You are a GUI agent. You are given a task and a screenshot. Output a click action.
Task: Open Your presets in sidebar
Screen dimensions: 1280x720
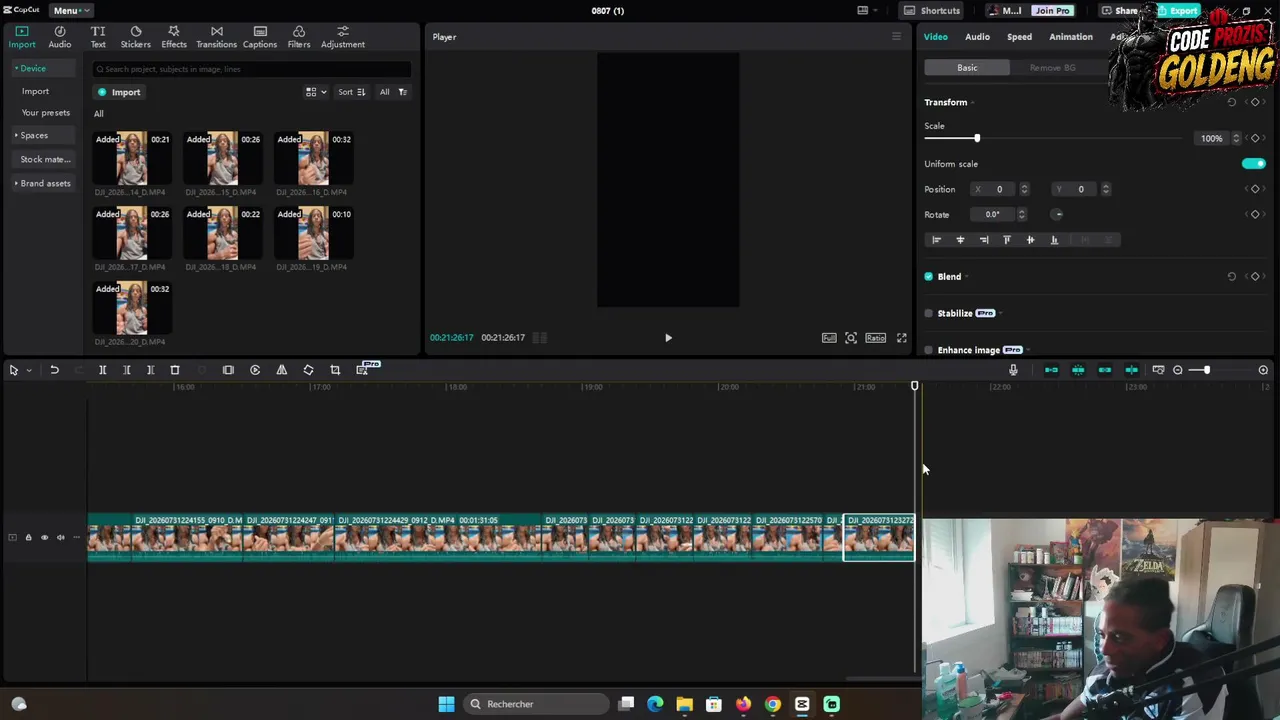pyautogui.click(x=46, y=113)
